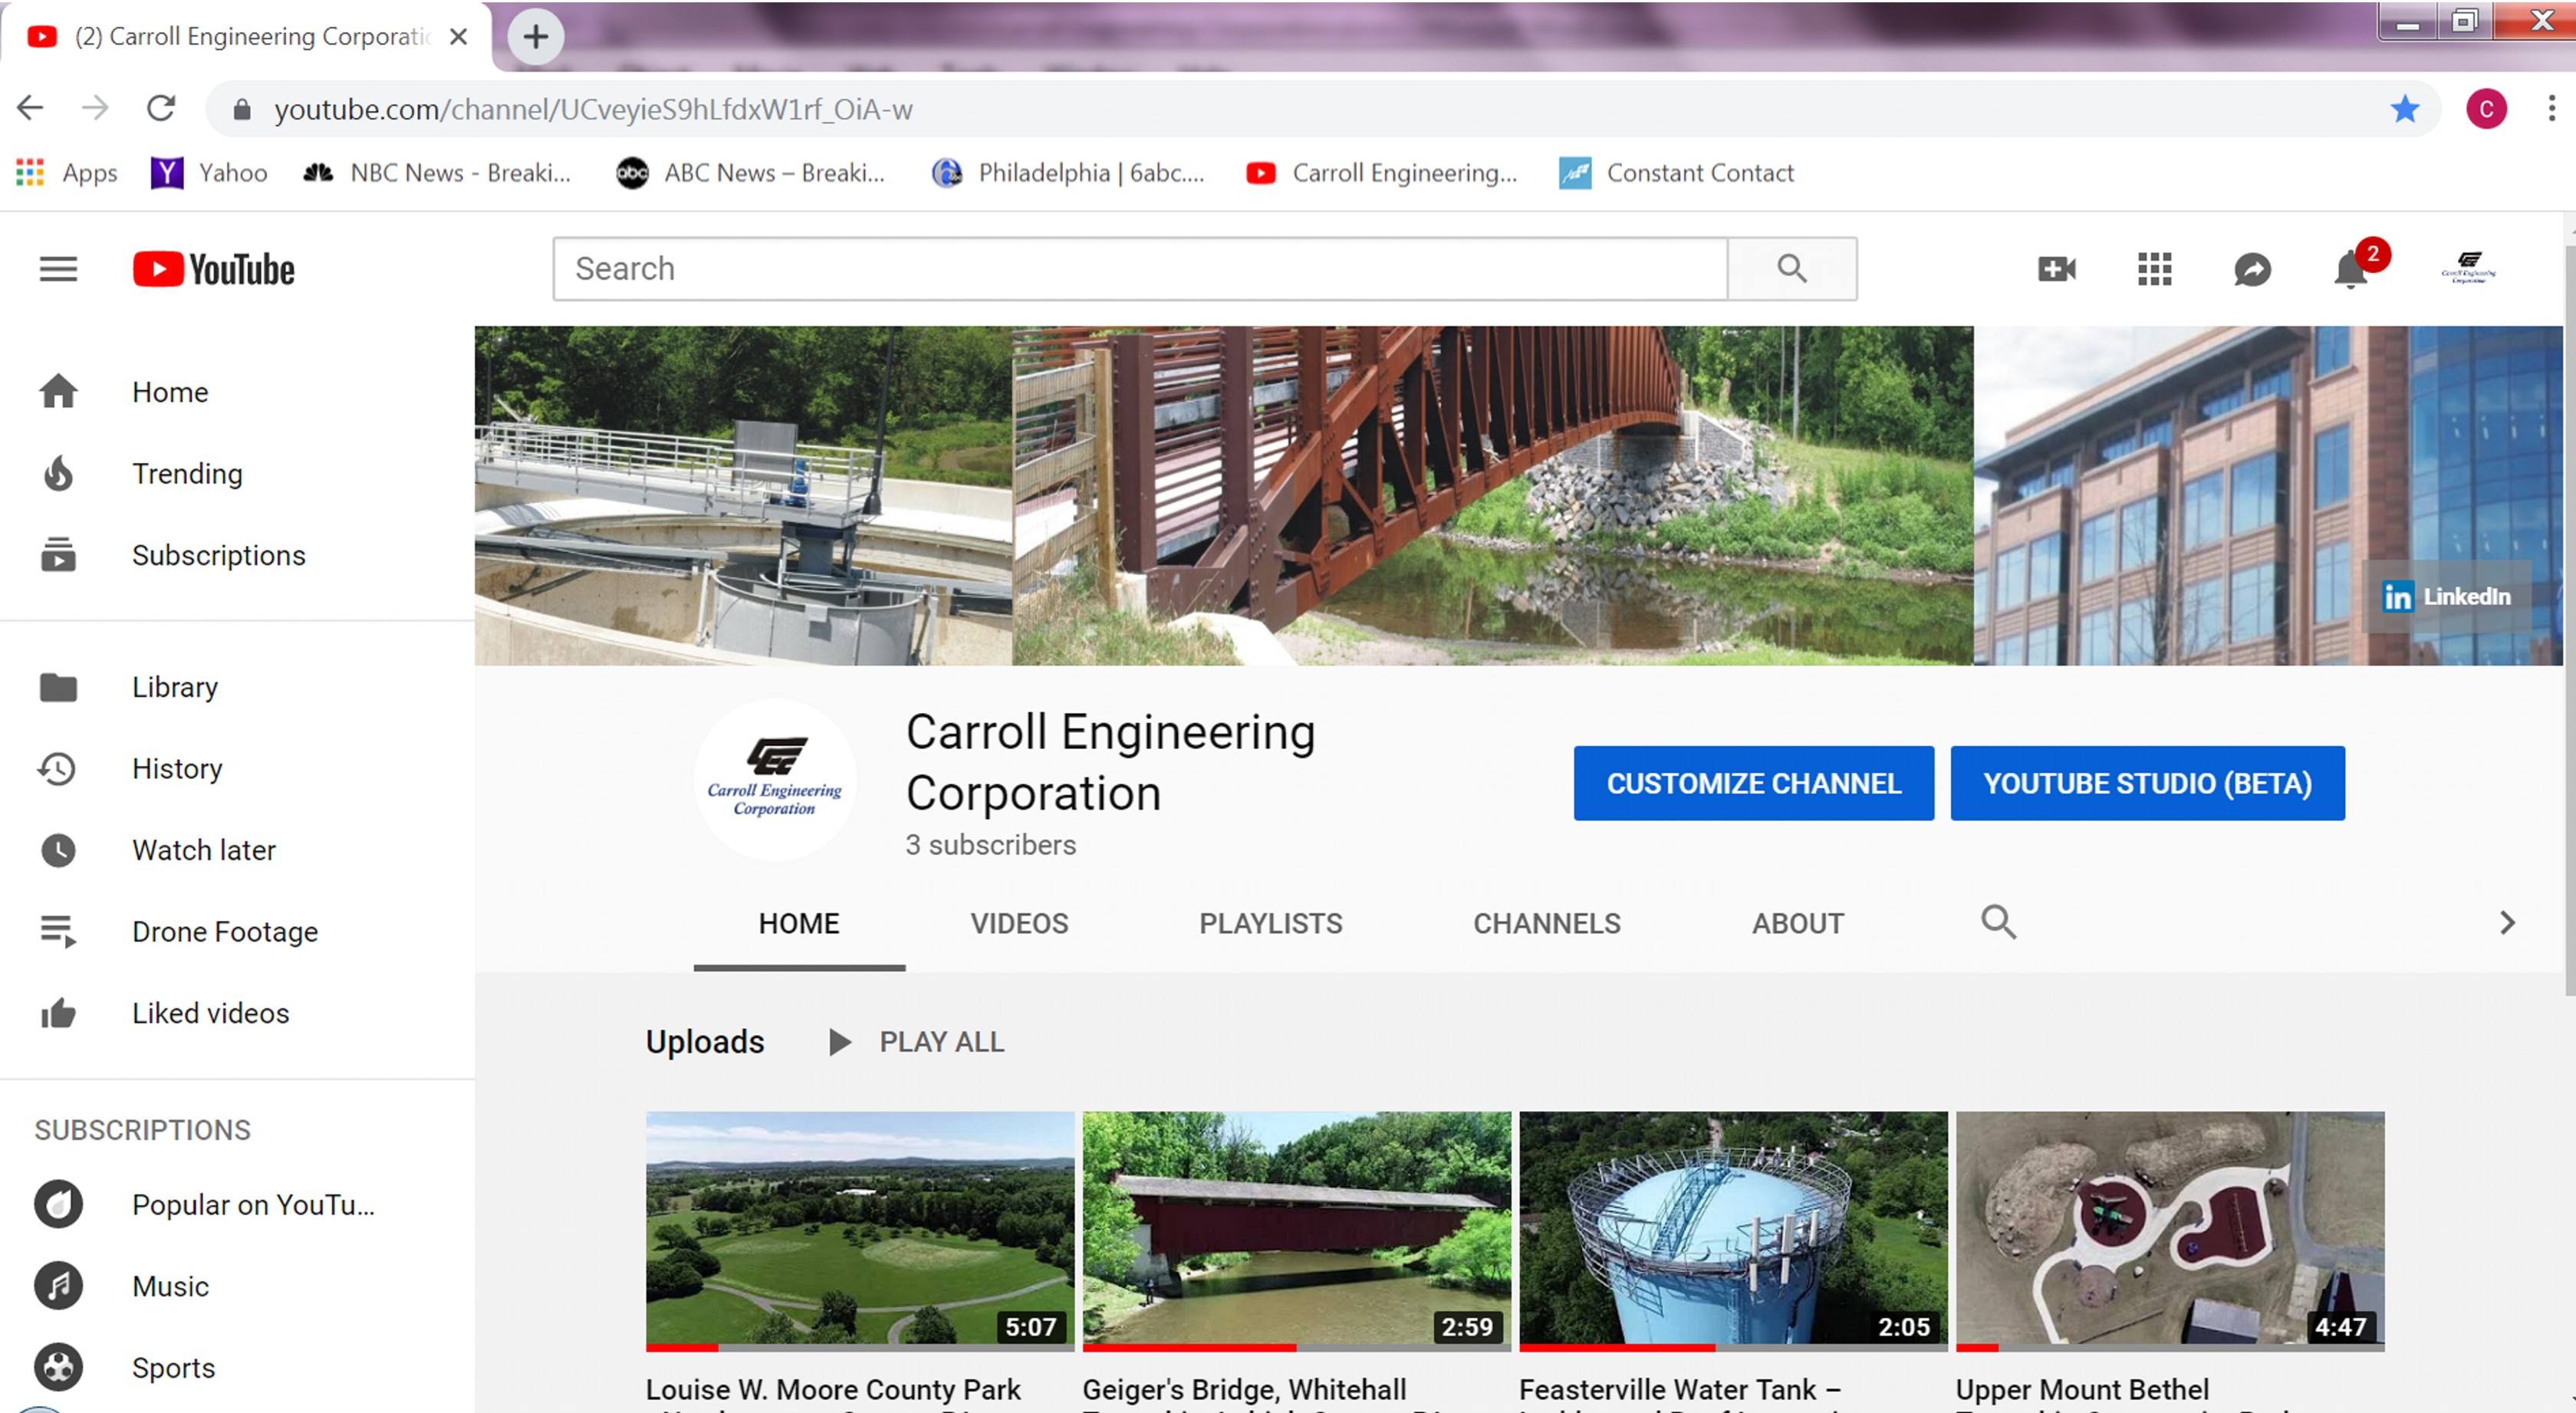Screen dimensions: 2576x1413
Task: Click the LinkedIn link on banner
Action: [x=2446, y=596]
